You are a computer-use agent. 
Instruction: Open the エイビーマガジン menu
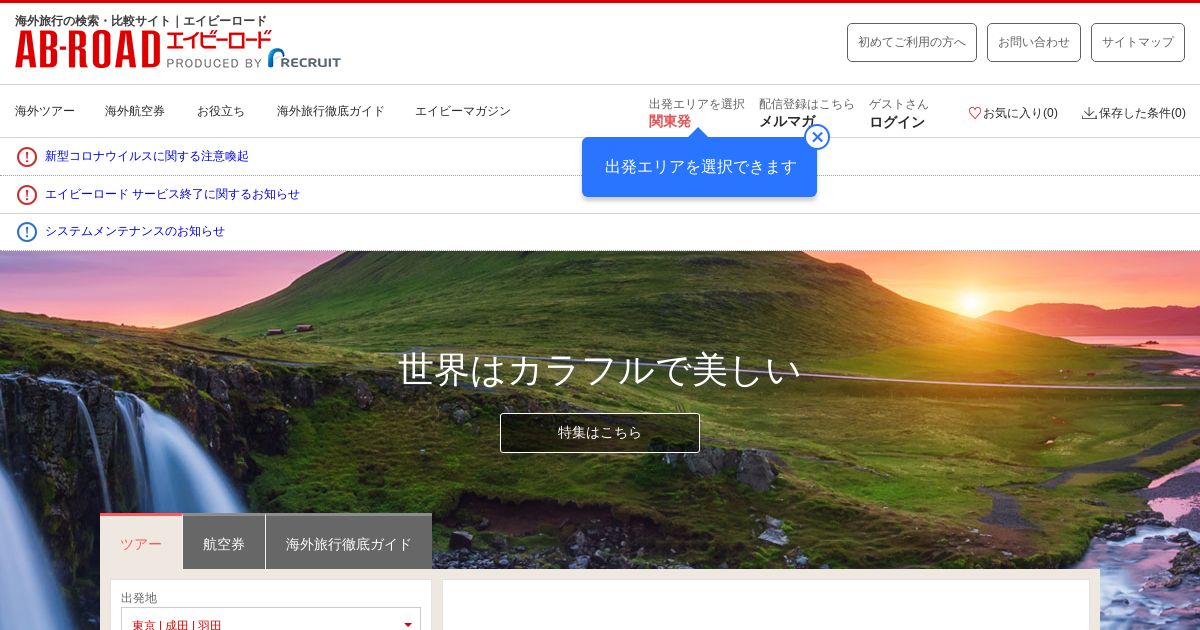tap(463, 111)
